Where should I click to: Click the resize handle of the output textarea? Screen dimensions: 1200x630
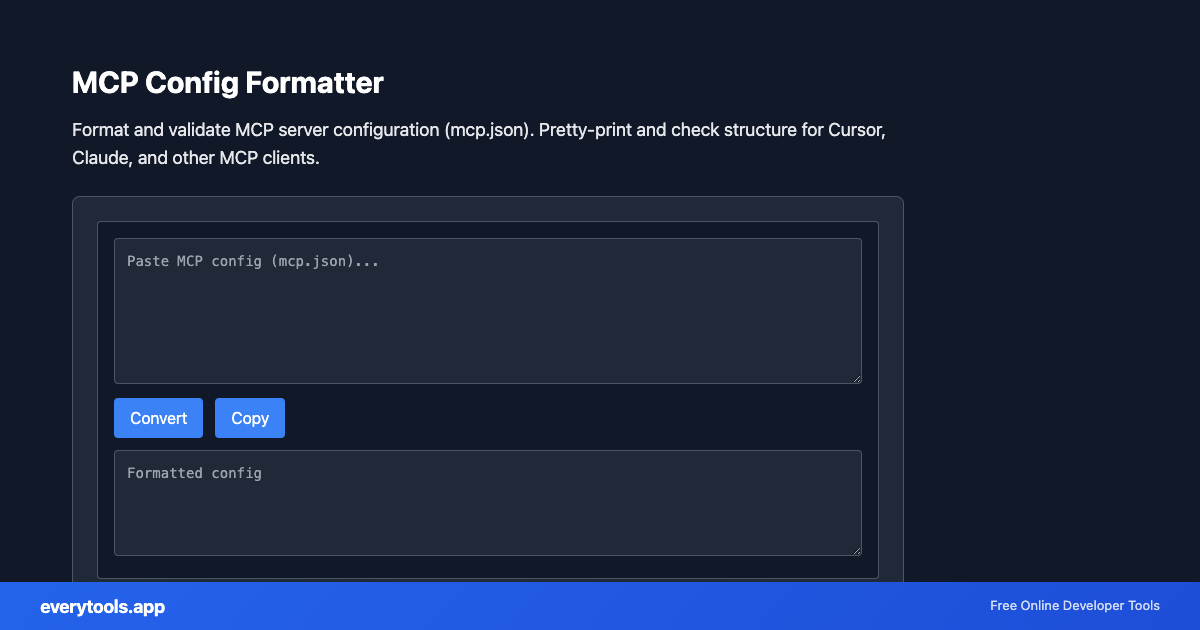click(x=857, y=550)
